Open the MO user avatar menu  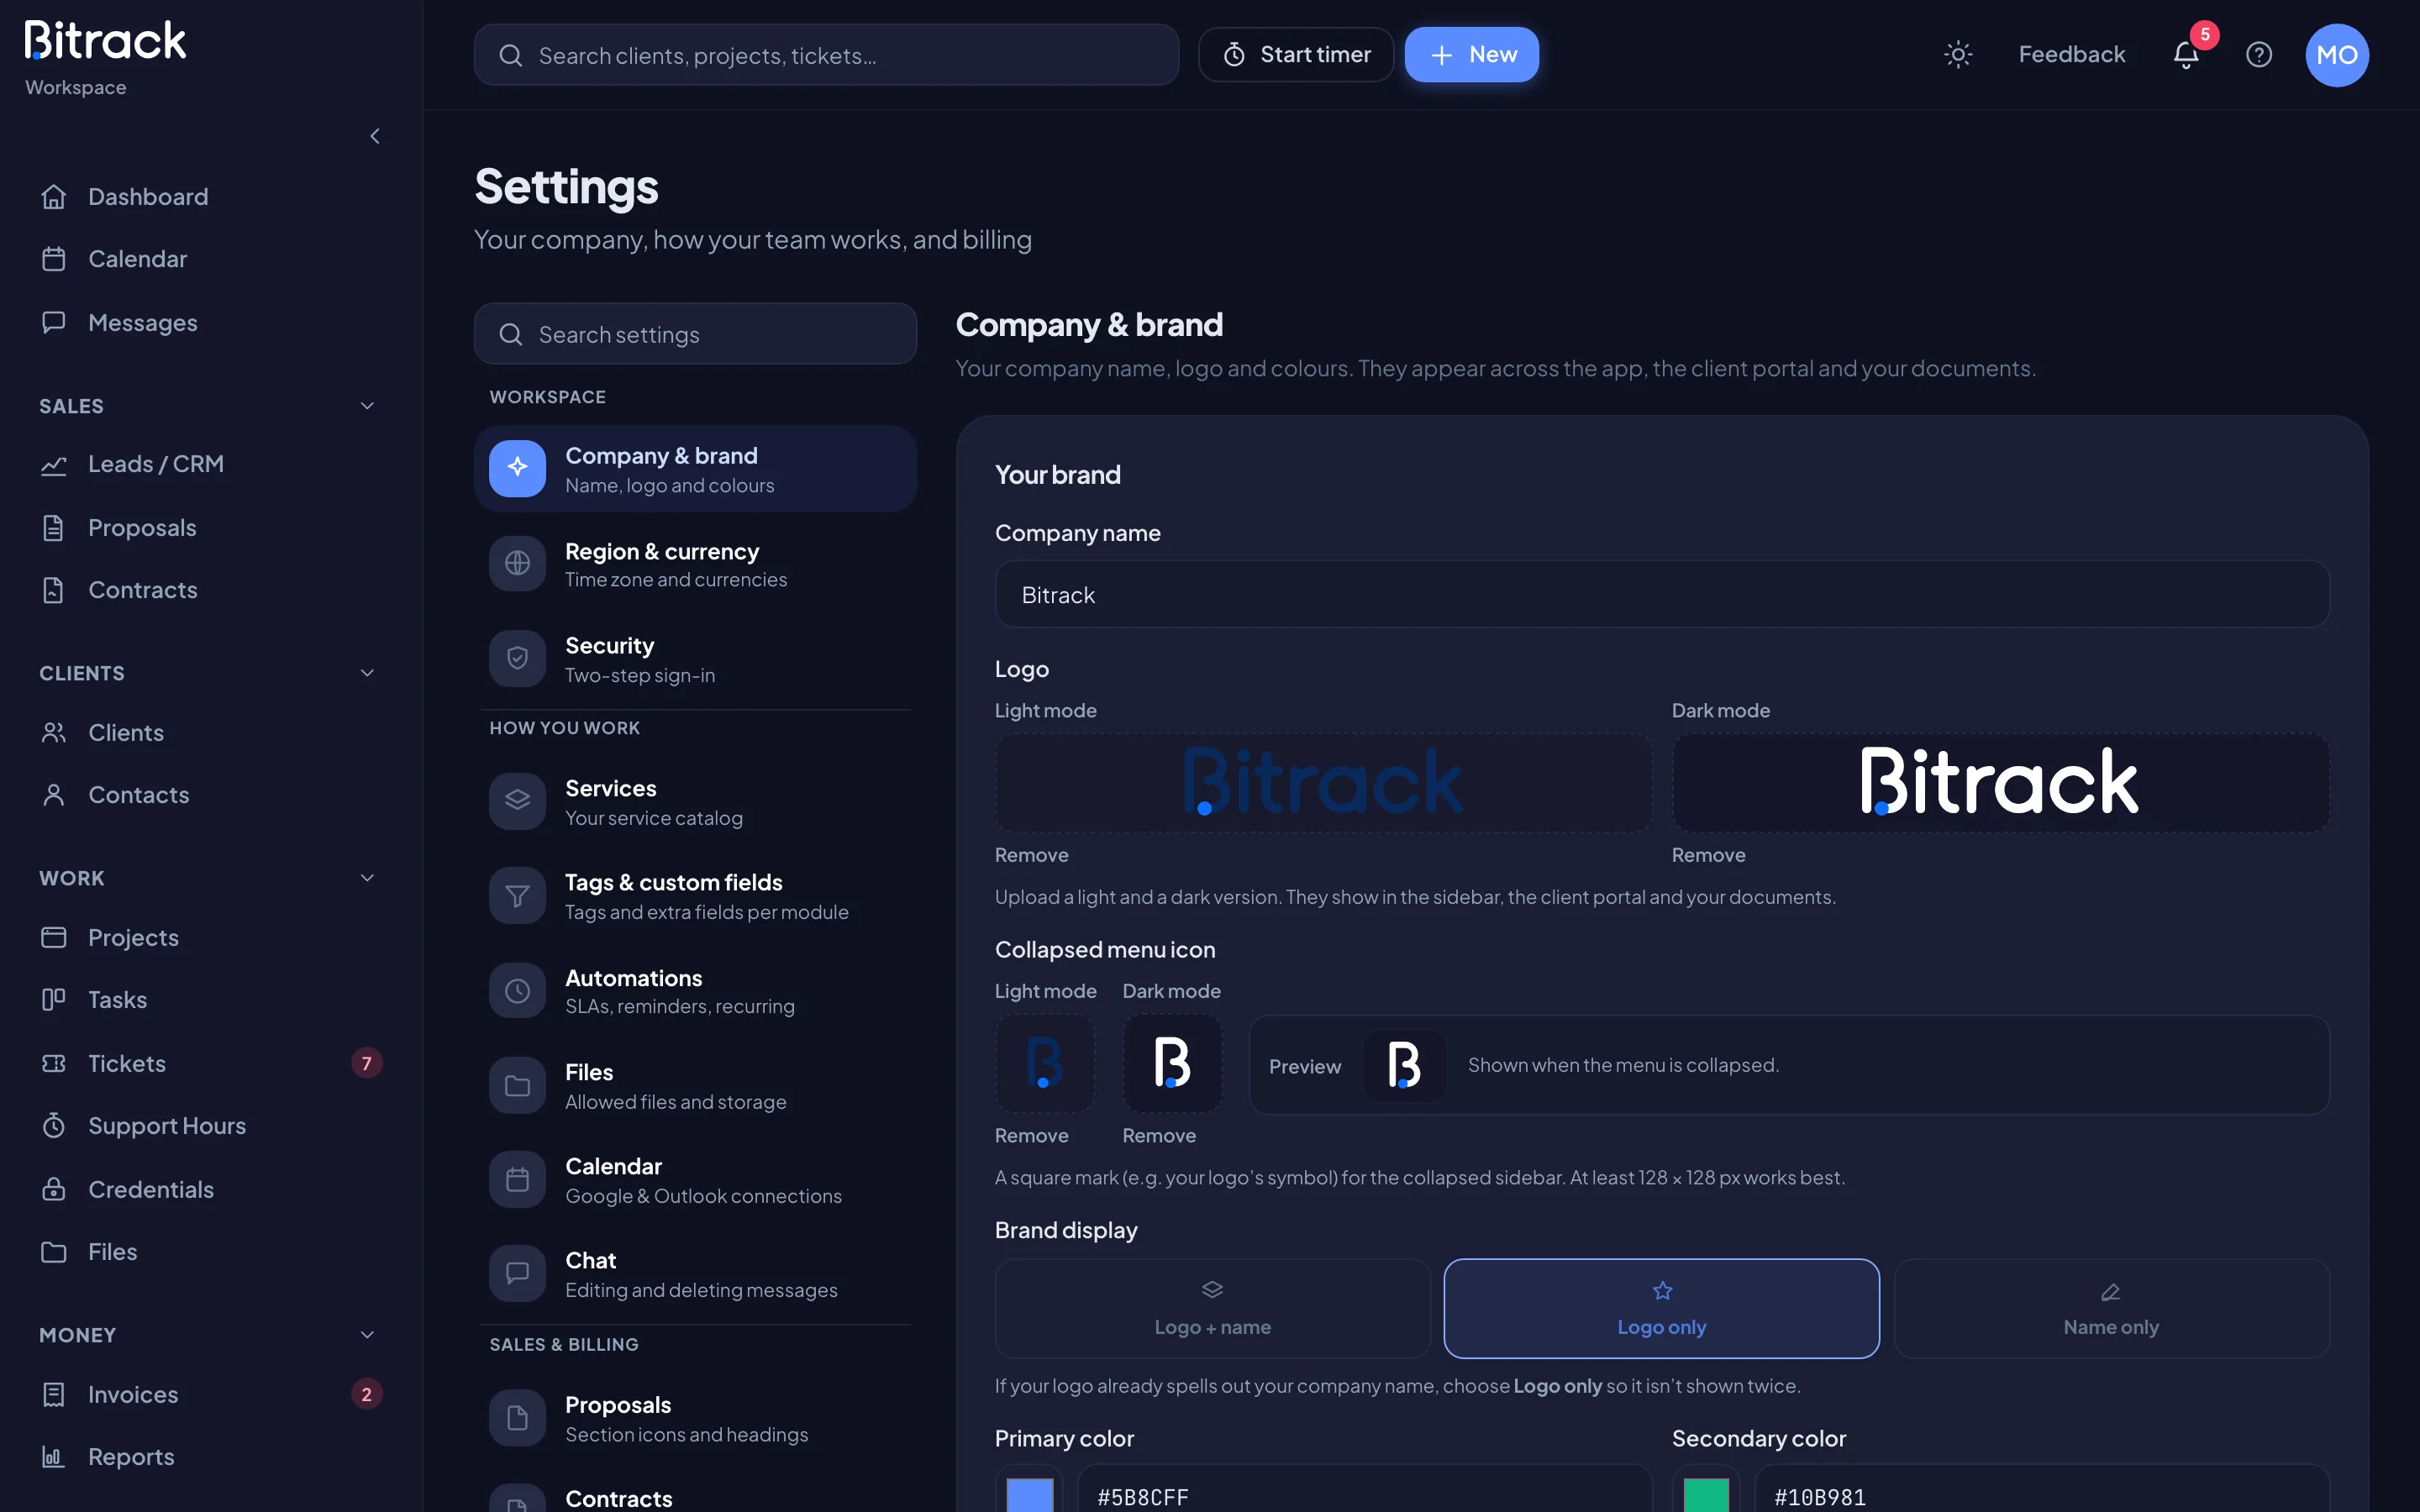click(x=2337, y=55)
